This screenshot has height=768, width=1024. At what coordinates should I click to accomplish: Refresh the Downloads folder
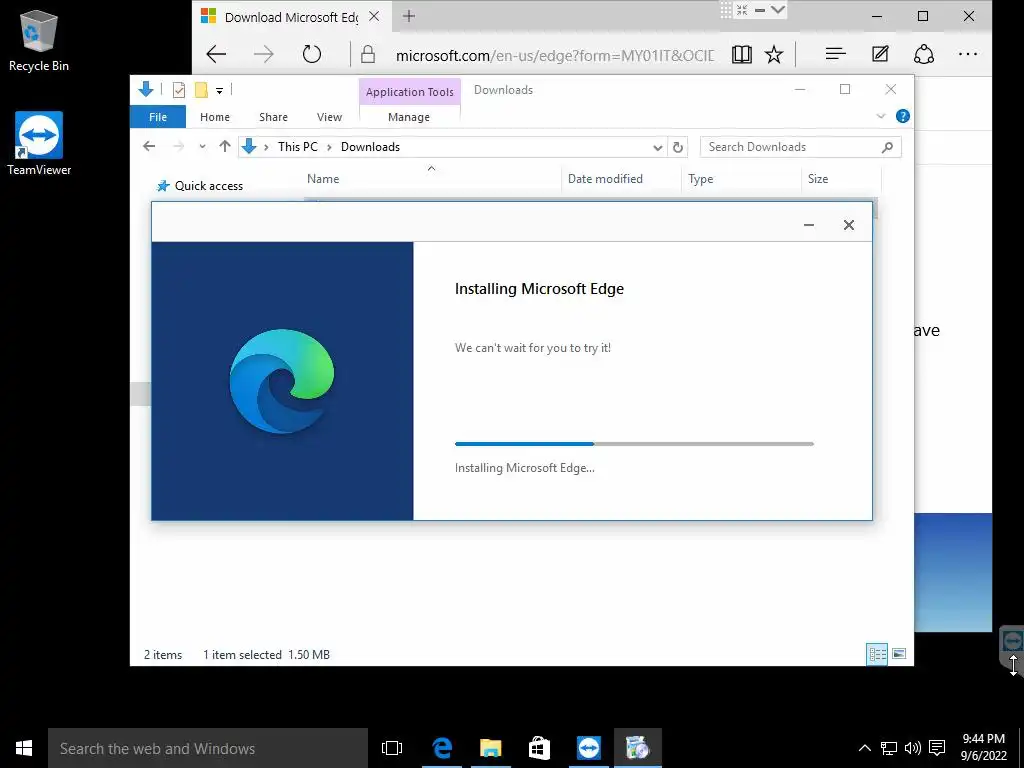[678, 148]
